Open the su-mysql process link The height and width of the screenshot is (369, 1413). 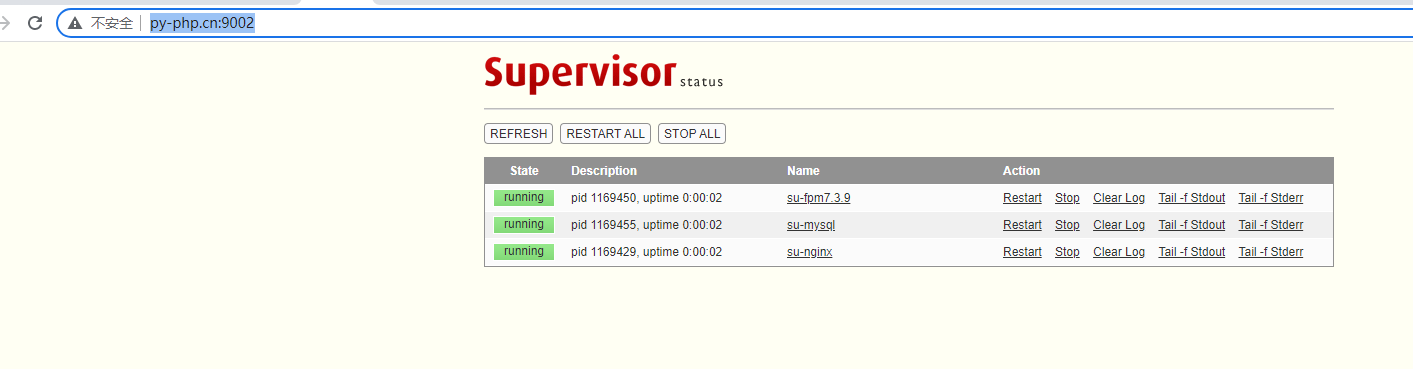(x=811, y=225)
